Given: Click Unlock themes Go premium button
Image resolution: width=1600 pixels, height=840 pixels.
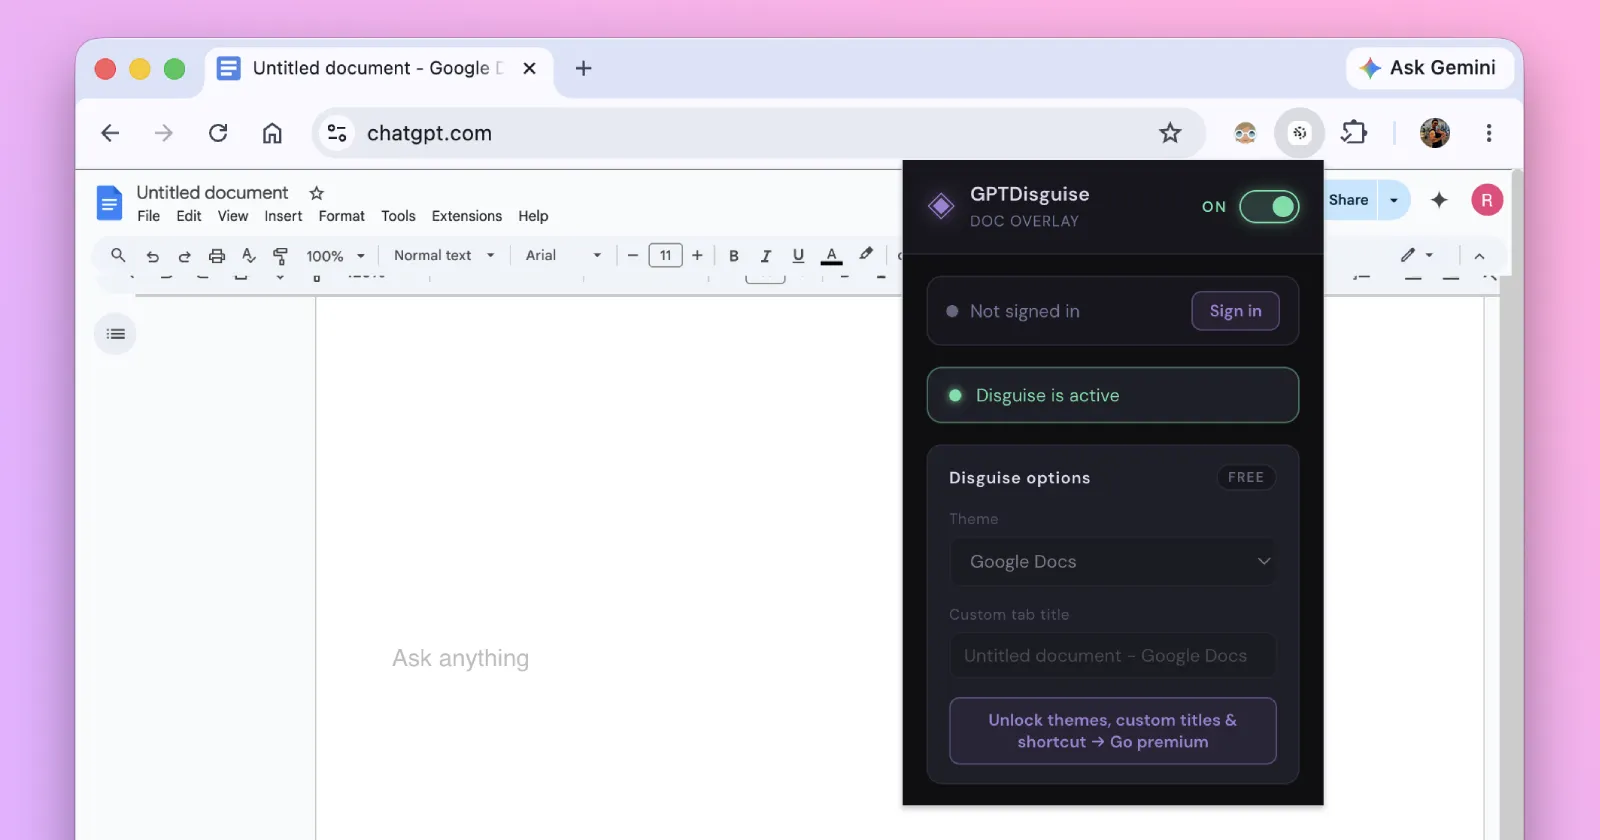Looking at the screenshot, I should coord(1113,731).
